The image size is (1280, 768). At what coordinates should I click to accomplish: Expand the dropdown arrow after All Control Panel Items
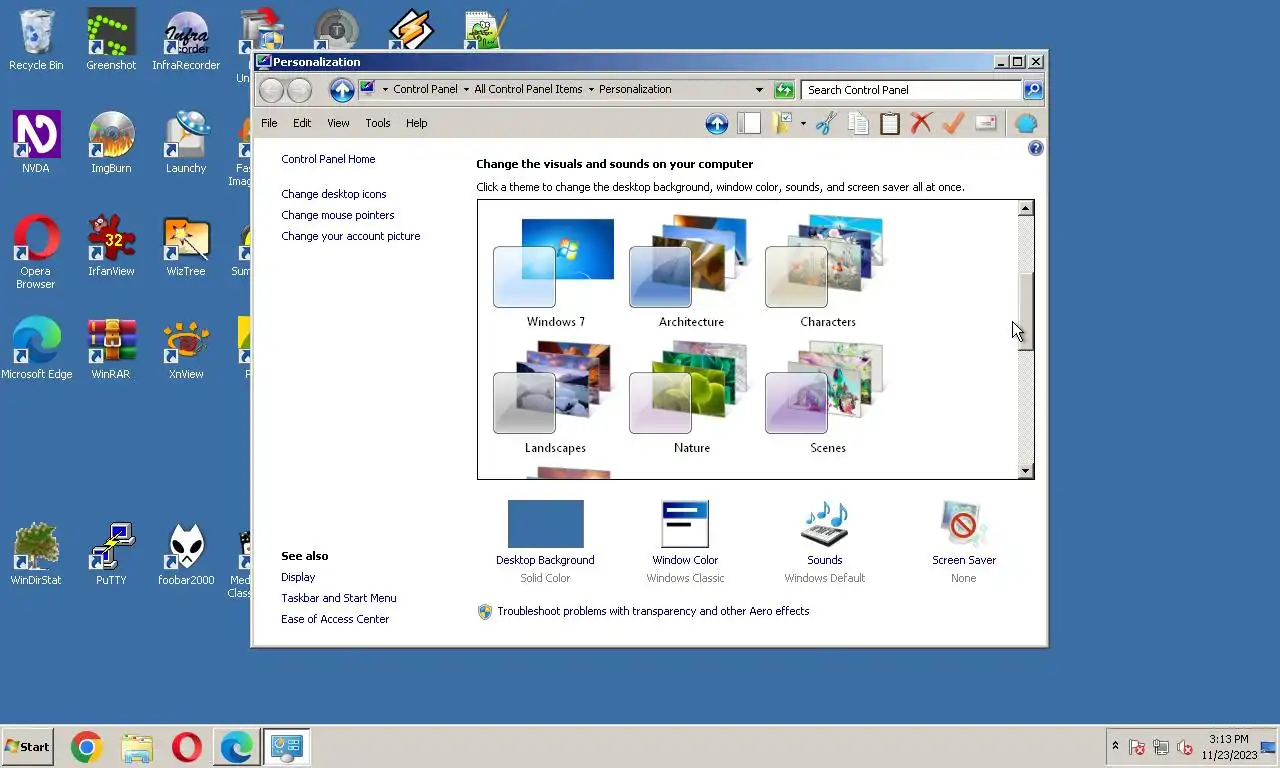coord(590,90)
